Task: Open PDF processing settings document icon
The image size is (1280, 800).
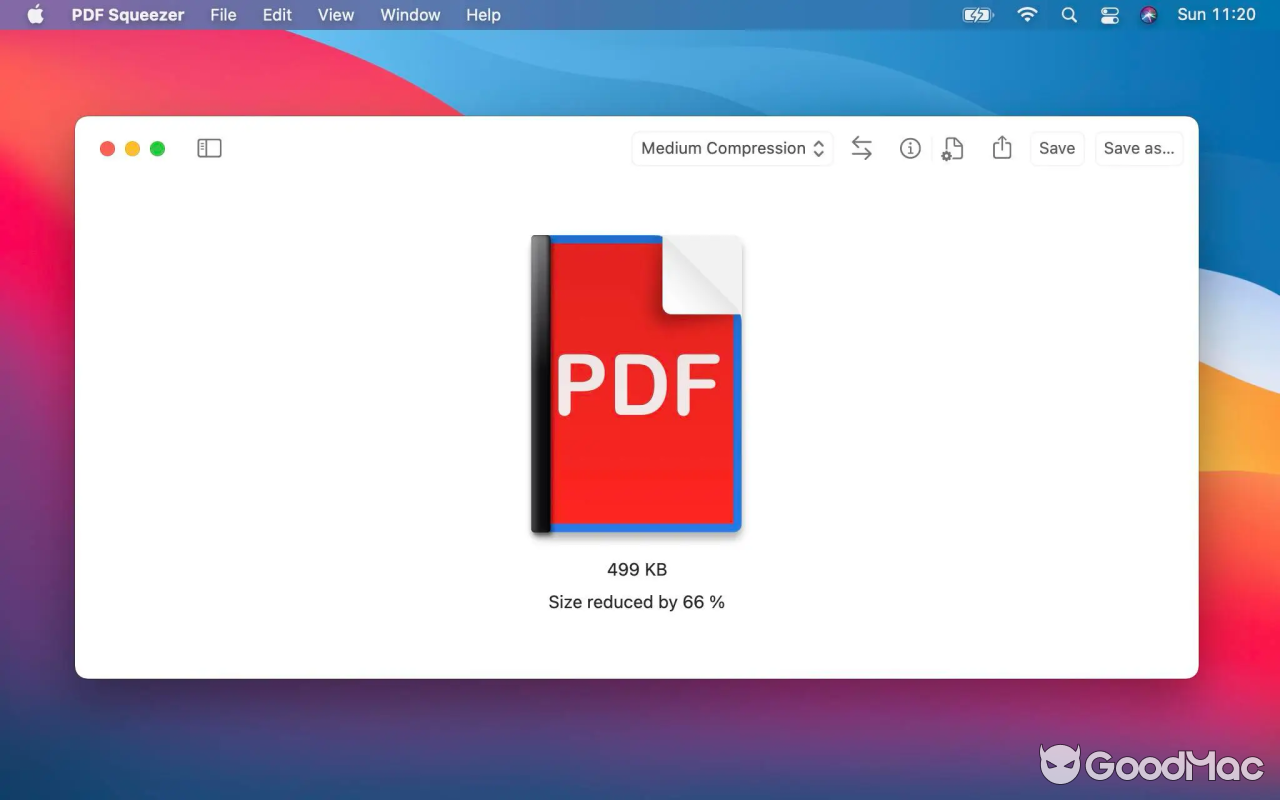Action: [x=952, y=148]
